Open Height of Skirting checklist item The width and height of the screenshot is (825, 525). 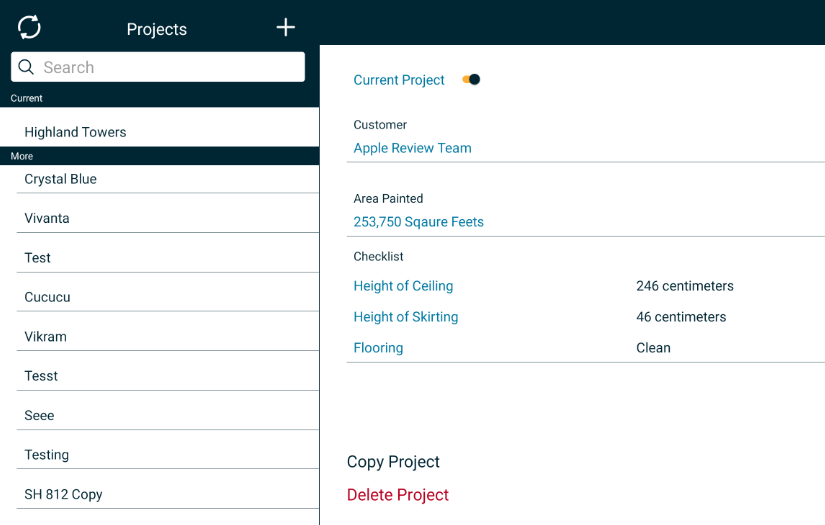[x=405, y=317]
